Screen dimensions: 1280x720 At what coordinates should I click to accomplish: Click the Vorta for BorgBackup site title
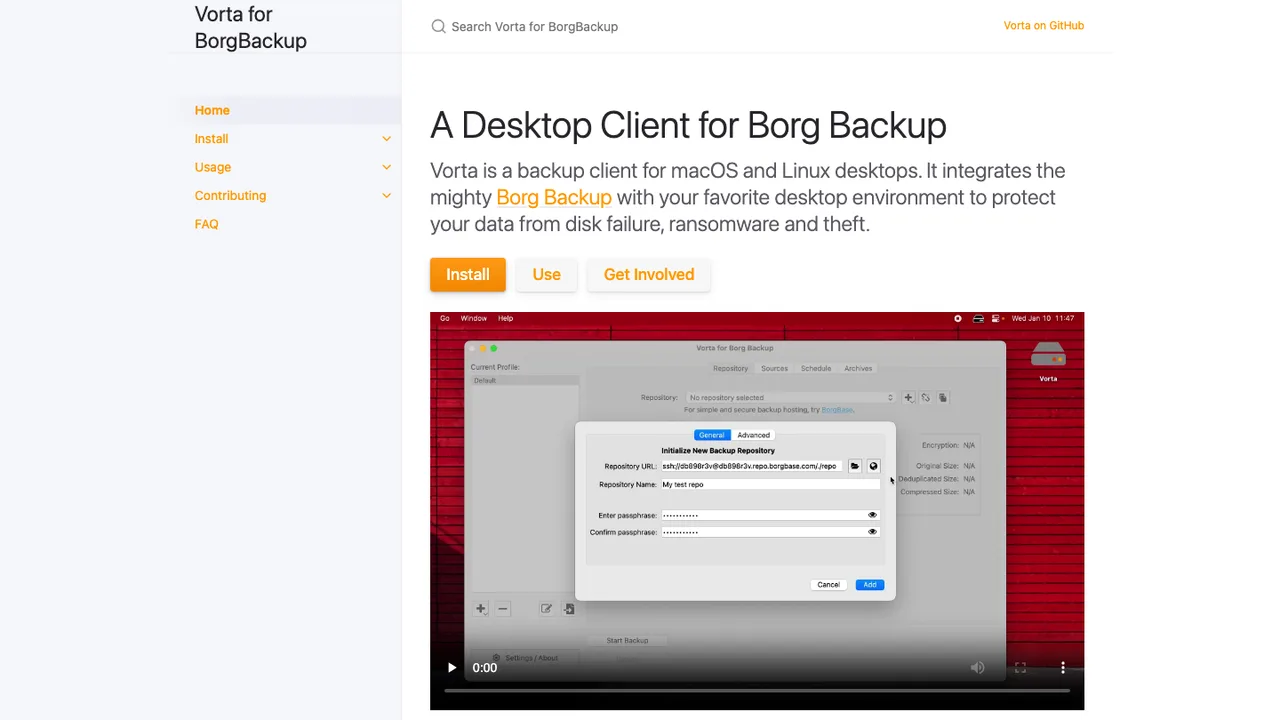point(250,27)
